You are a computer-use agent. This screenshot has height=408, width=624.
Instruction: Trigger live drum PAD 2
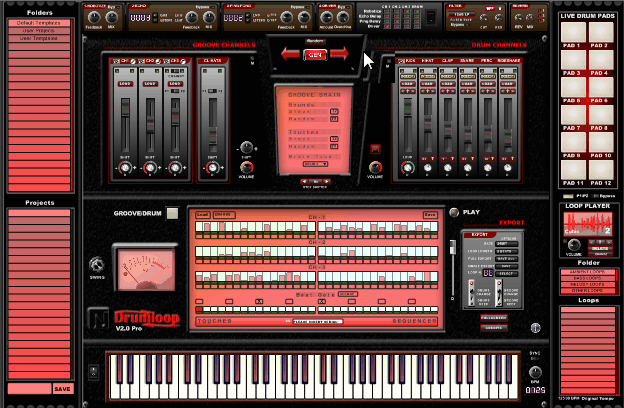[601, 32]
